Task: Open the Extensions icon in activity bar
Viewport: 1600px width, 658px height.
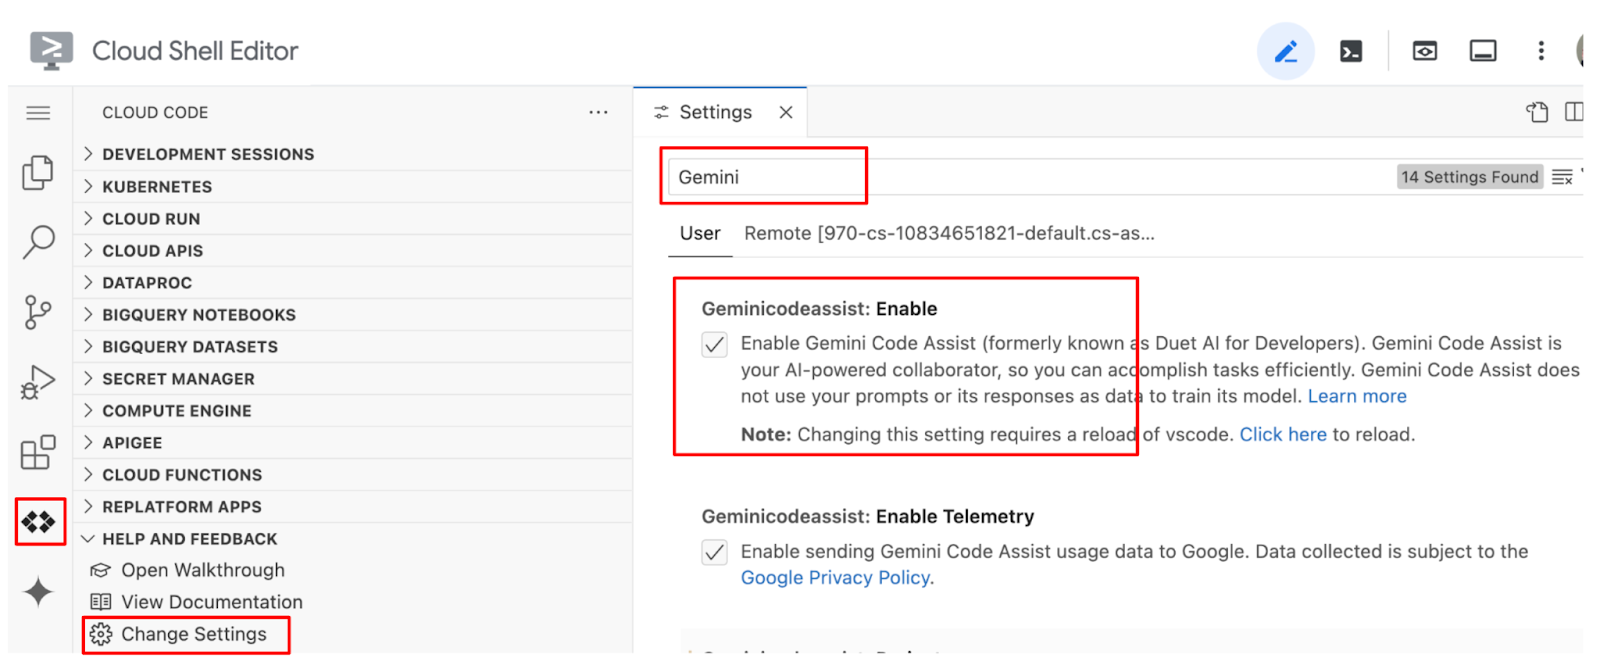Action: pos(38,452)
